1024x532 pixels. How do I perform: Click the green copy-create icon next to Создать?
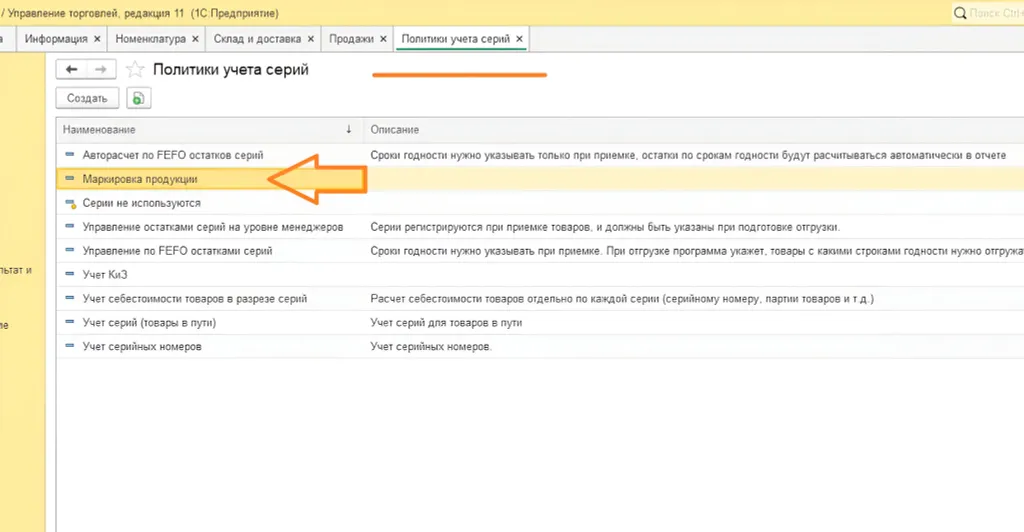pyautogui.click(x=138, y=98)
